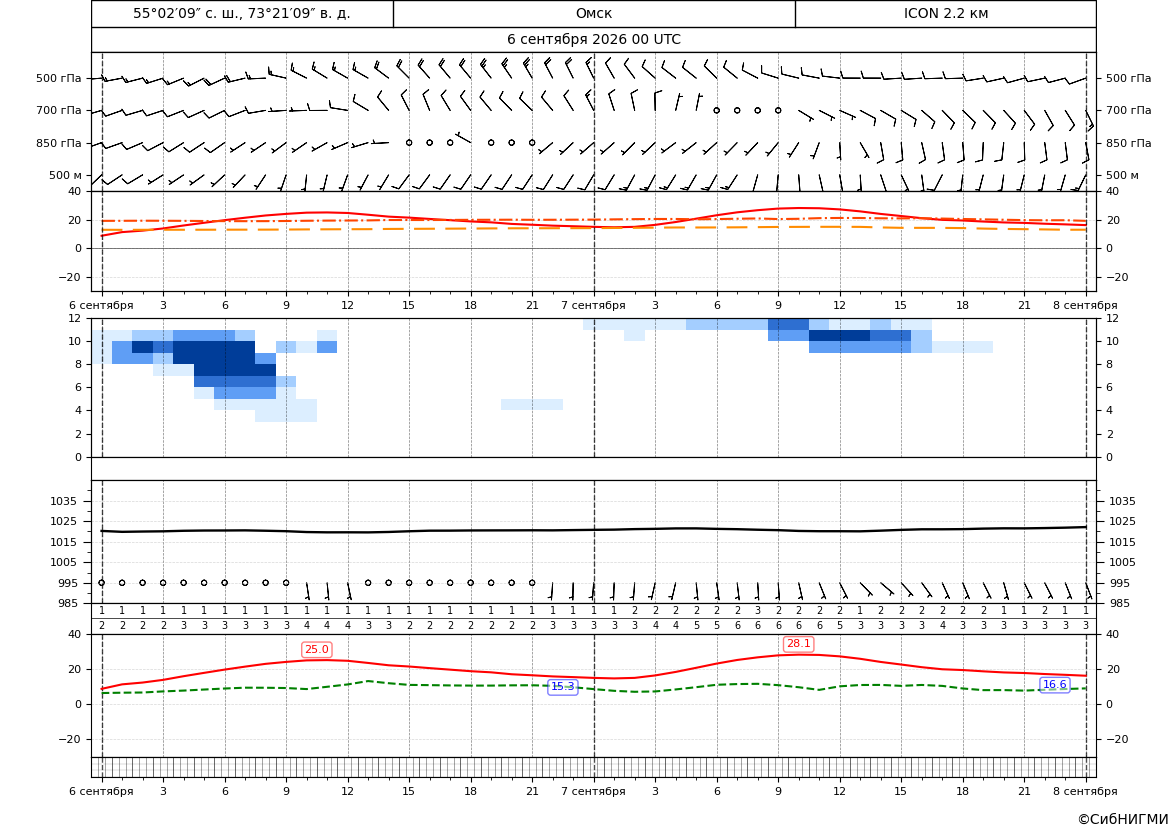Click the 25.0 maximum temperature label

pyautogui.click(x=316, y=650)
